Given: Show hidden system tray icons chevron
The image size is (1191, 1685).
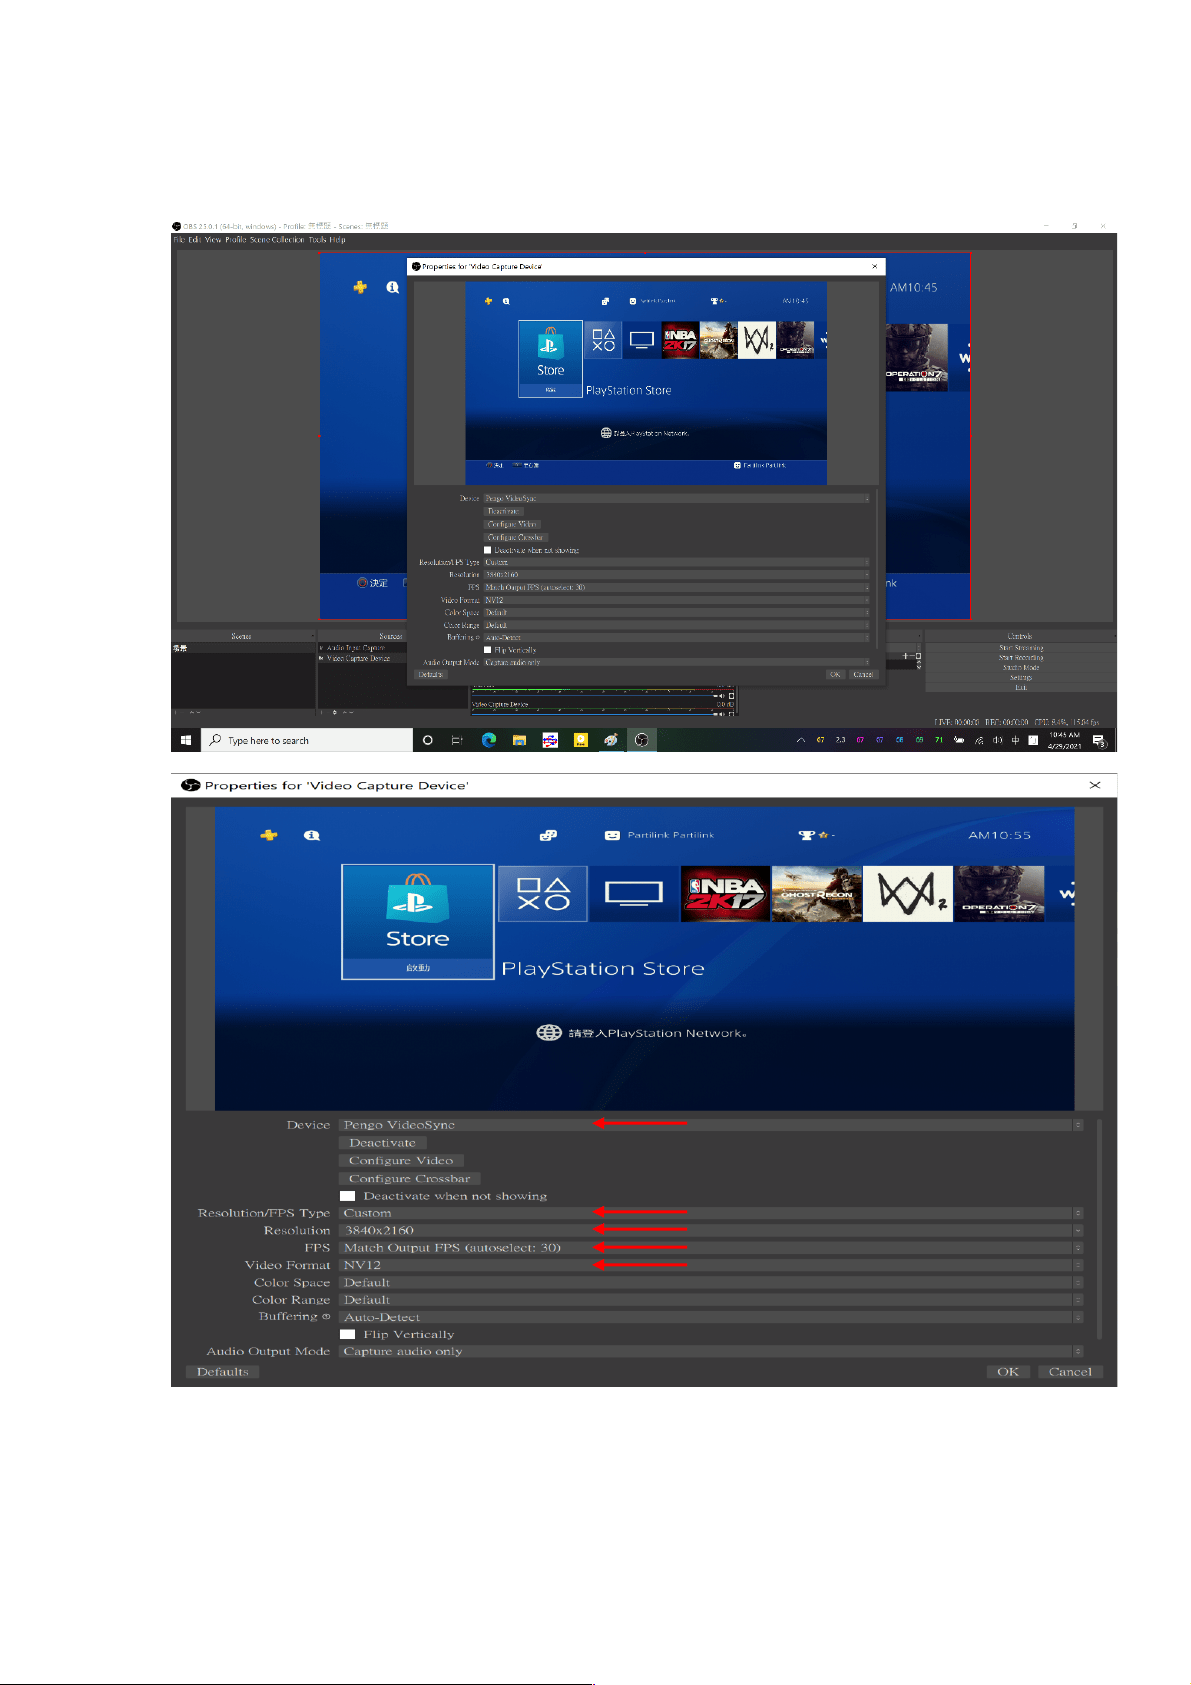Looking at the screenshot, I should pos(800,741).
